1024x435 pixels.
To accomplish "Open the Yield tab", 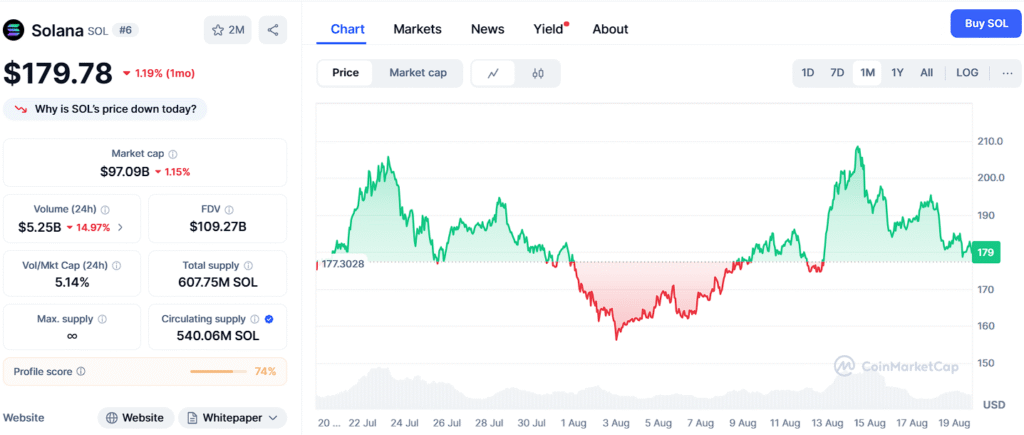I will click(548, 29).
